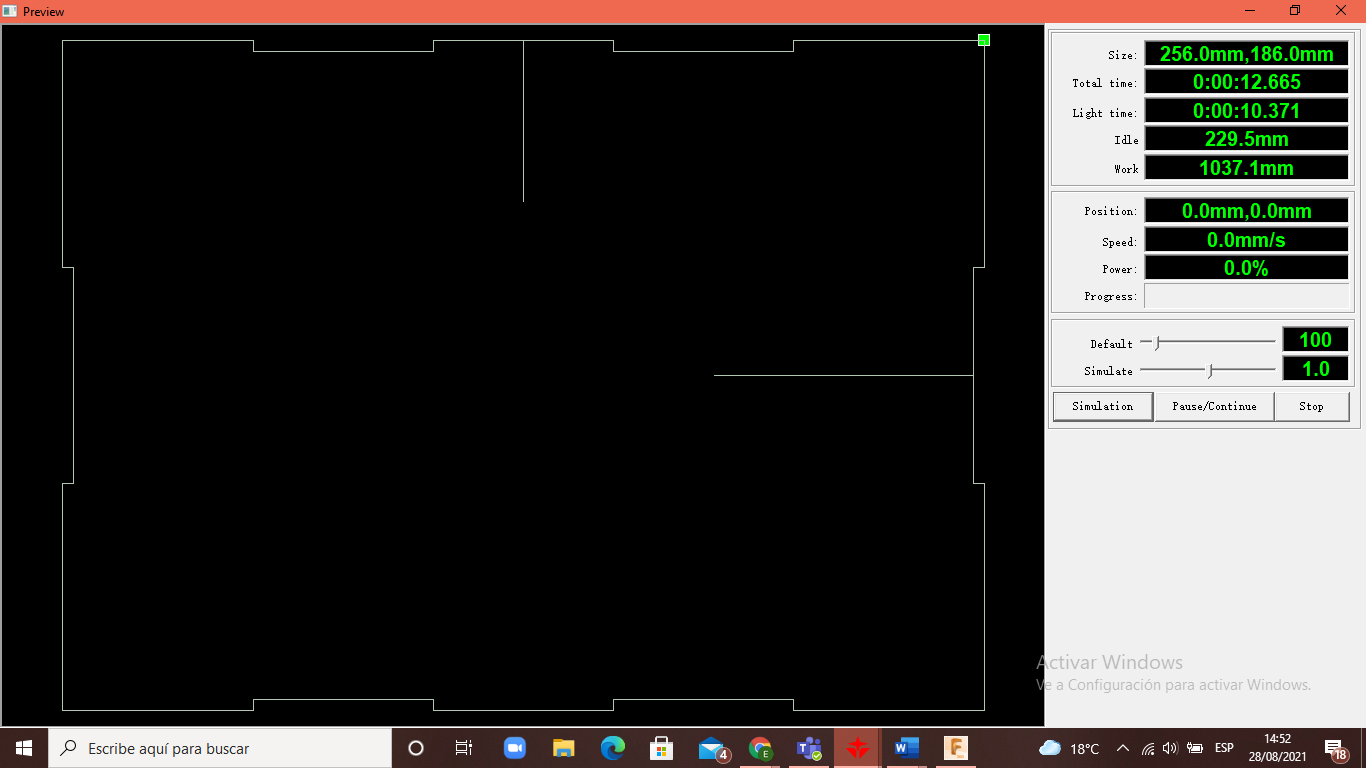The width and height of the screenshot is (1366, 768).
Task: Select the Light time value 0:00:10.371
Action: click(x=1246, y=111)
